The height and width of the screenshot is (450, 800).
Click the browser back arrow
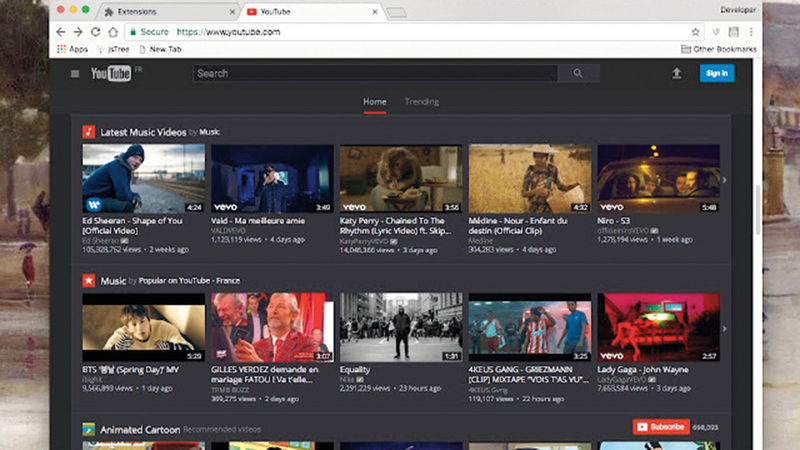click(59, 32)
